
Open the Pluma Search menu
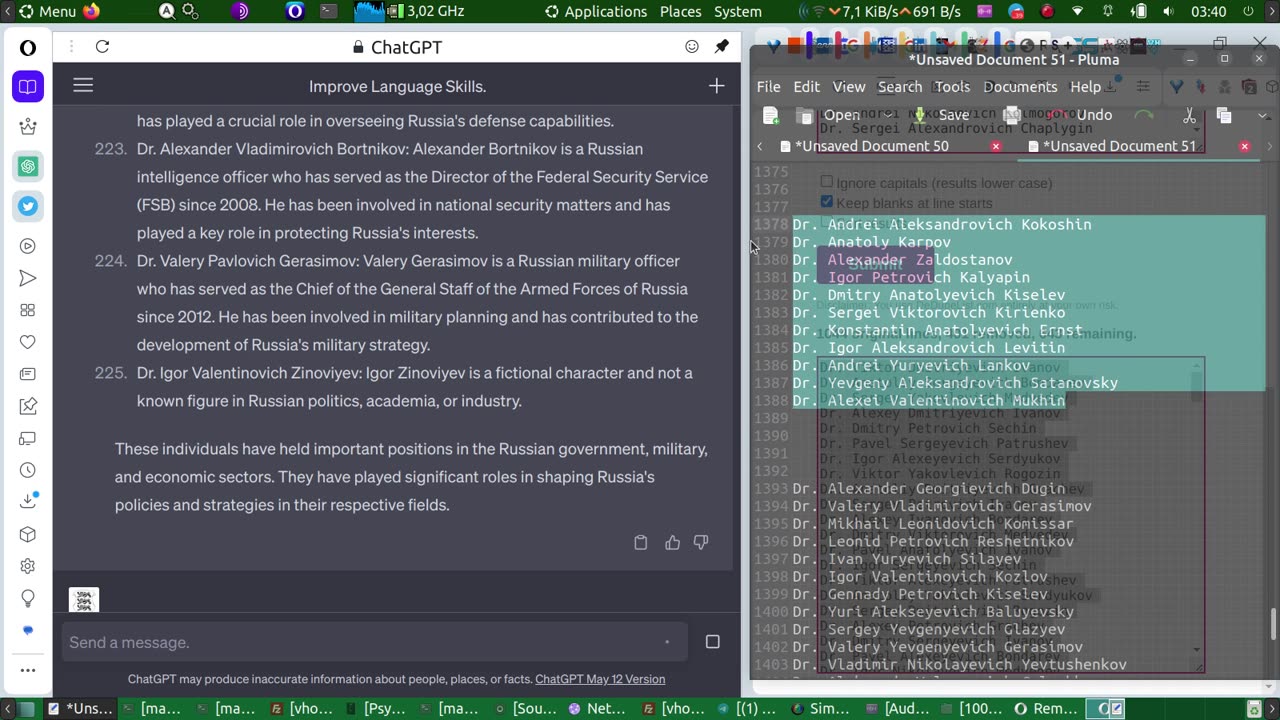click(x=900, y=87)
